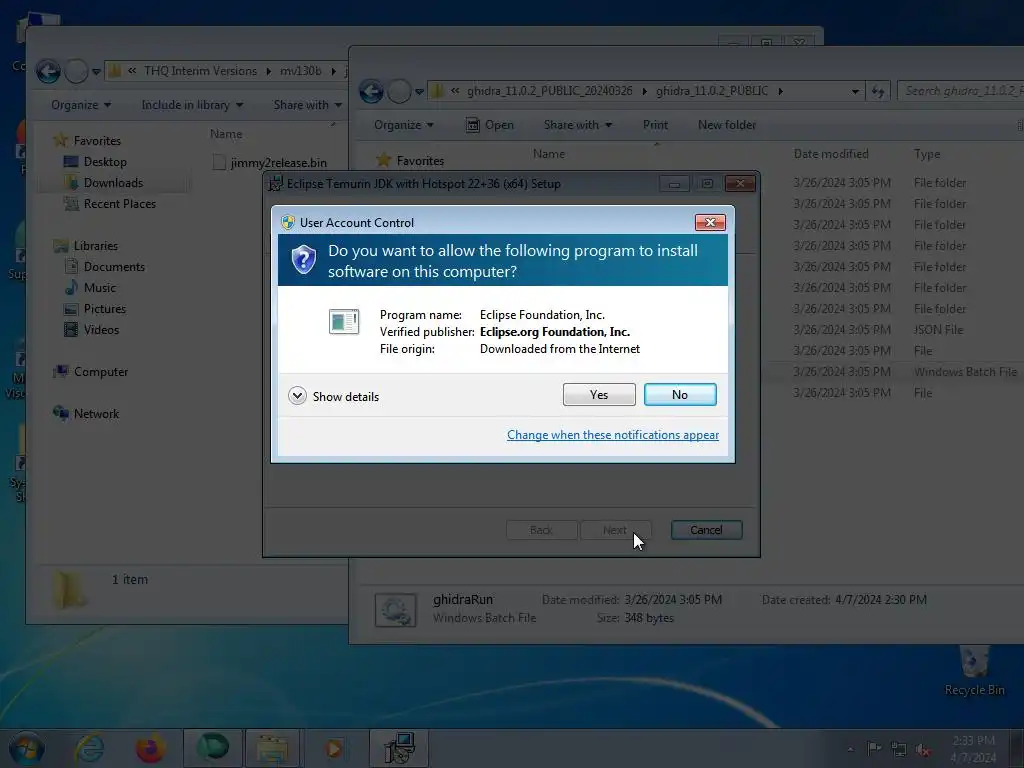Open Recycle Bin on desktop
This screenshot has height=768, width=1024.
point(974,671)
